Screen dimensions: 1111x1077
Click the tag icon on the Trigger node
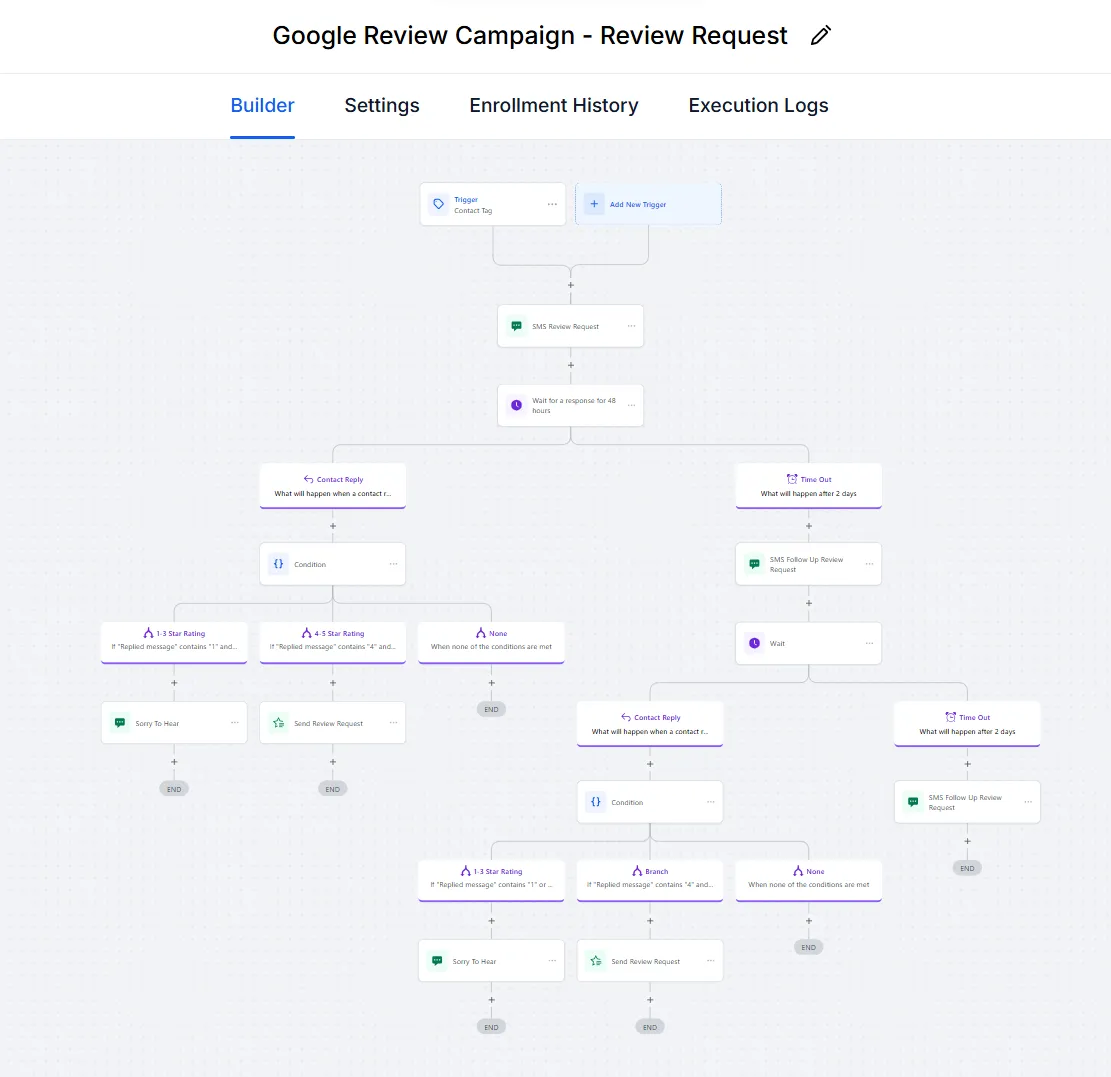pos(438,204)
